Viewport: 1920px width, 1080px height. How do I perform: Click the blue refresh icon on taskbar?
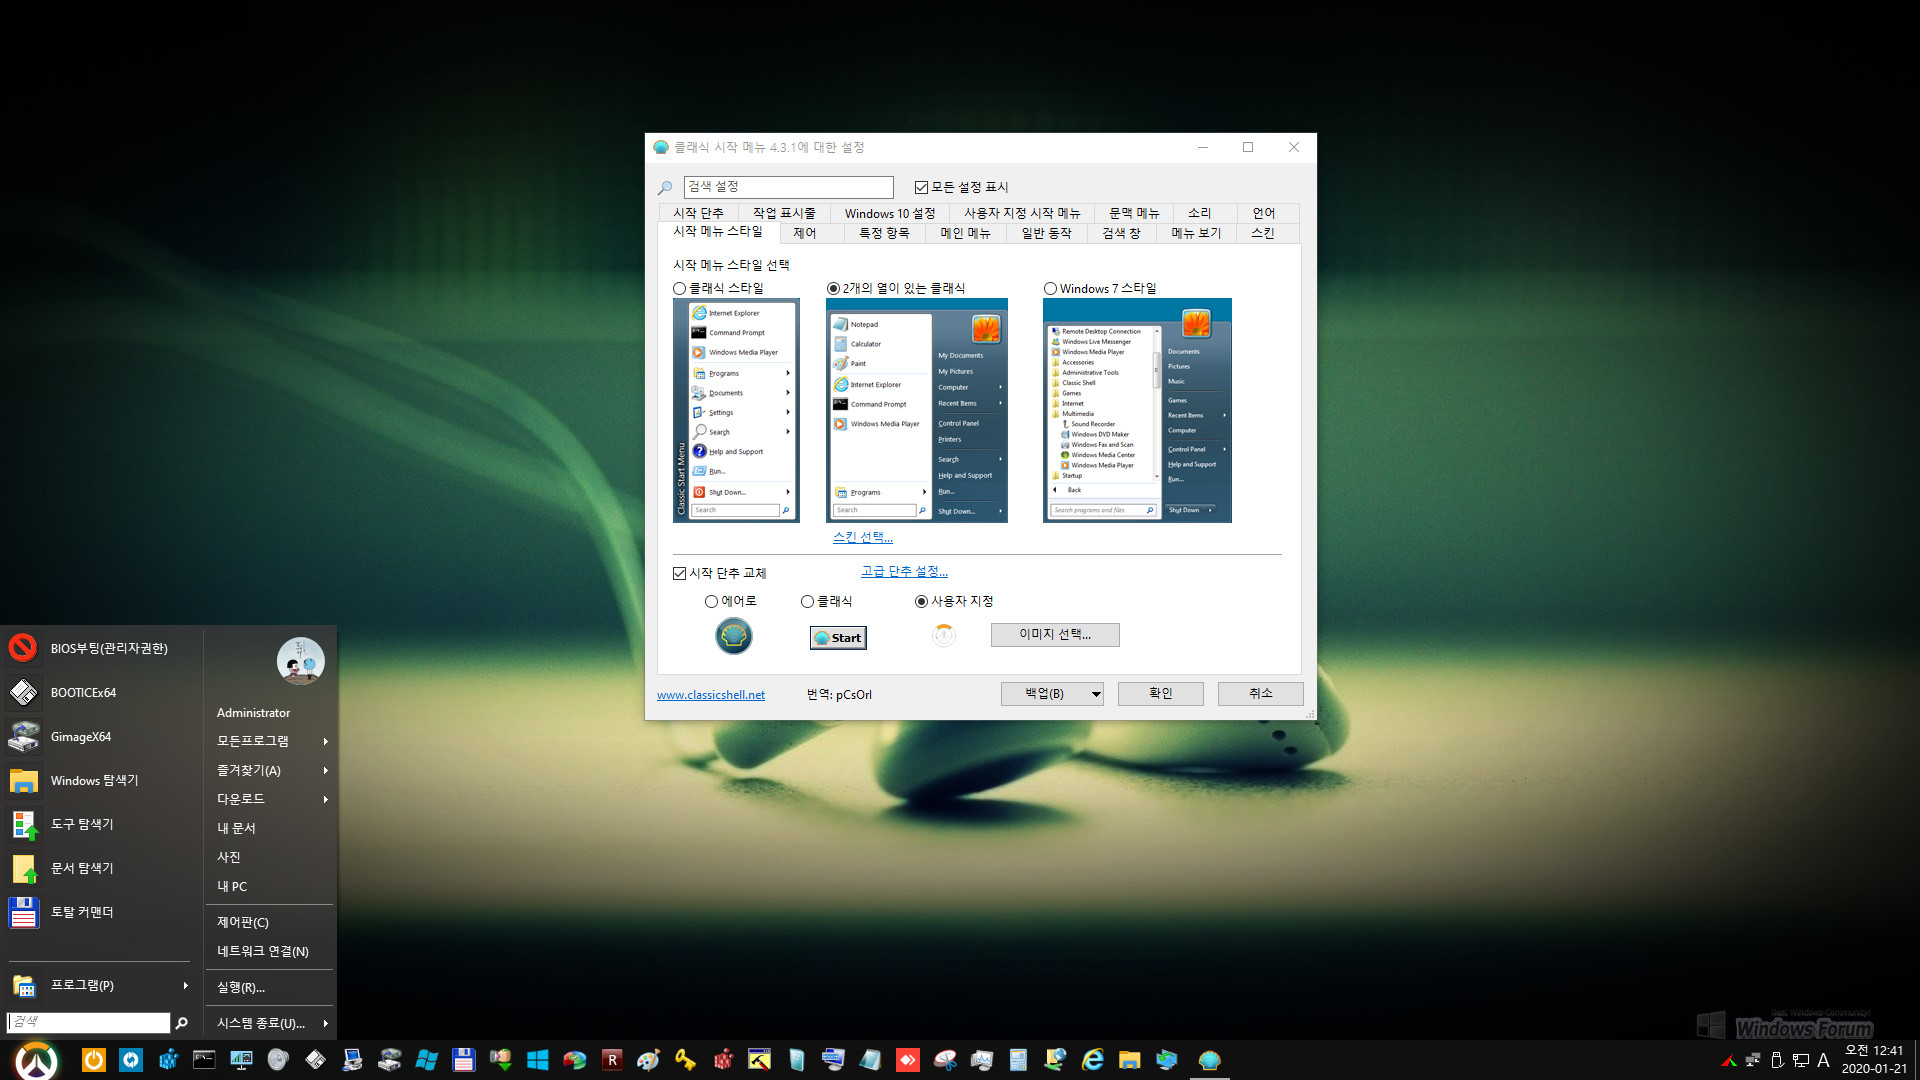(131, 1060)
